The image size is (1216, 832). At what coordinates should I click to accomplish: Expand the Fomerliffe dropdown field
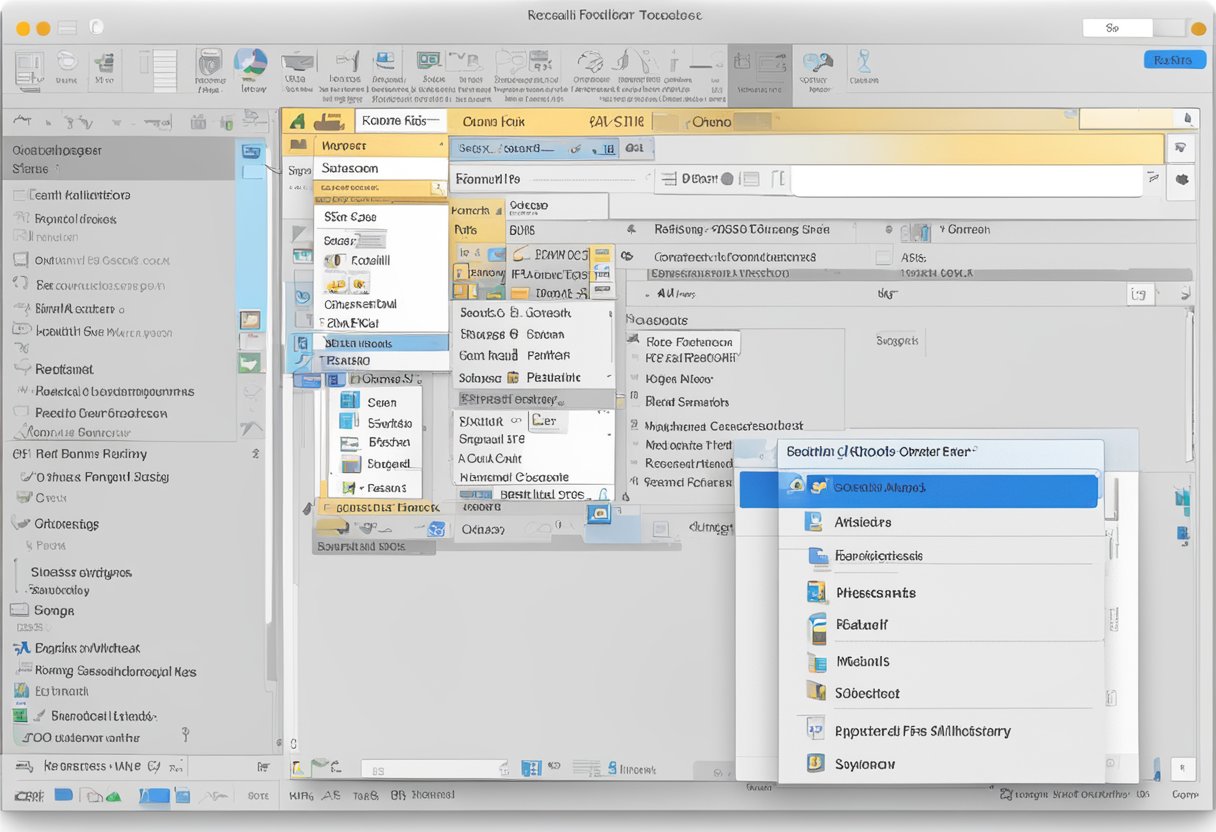coord(550,180)
